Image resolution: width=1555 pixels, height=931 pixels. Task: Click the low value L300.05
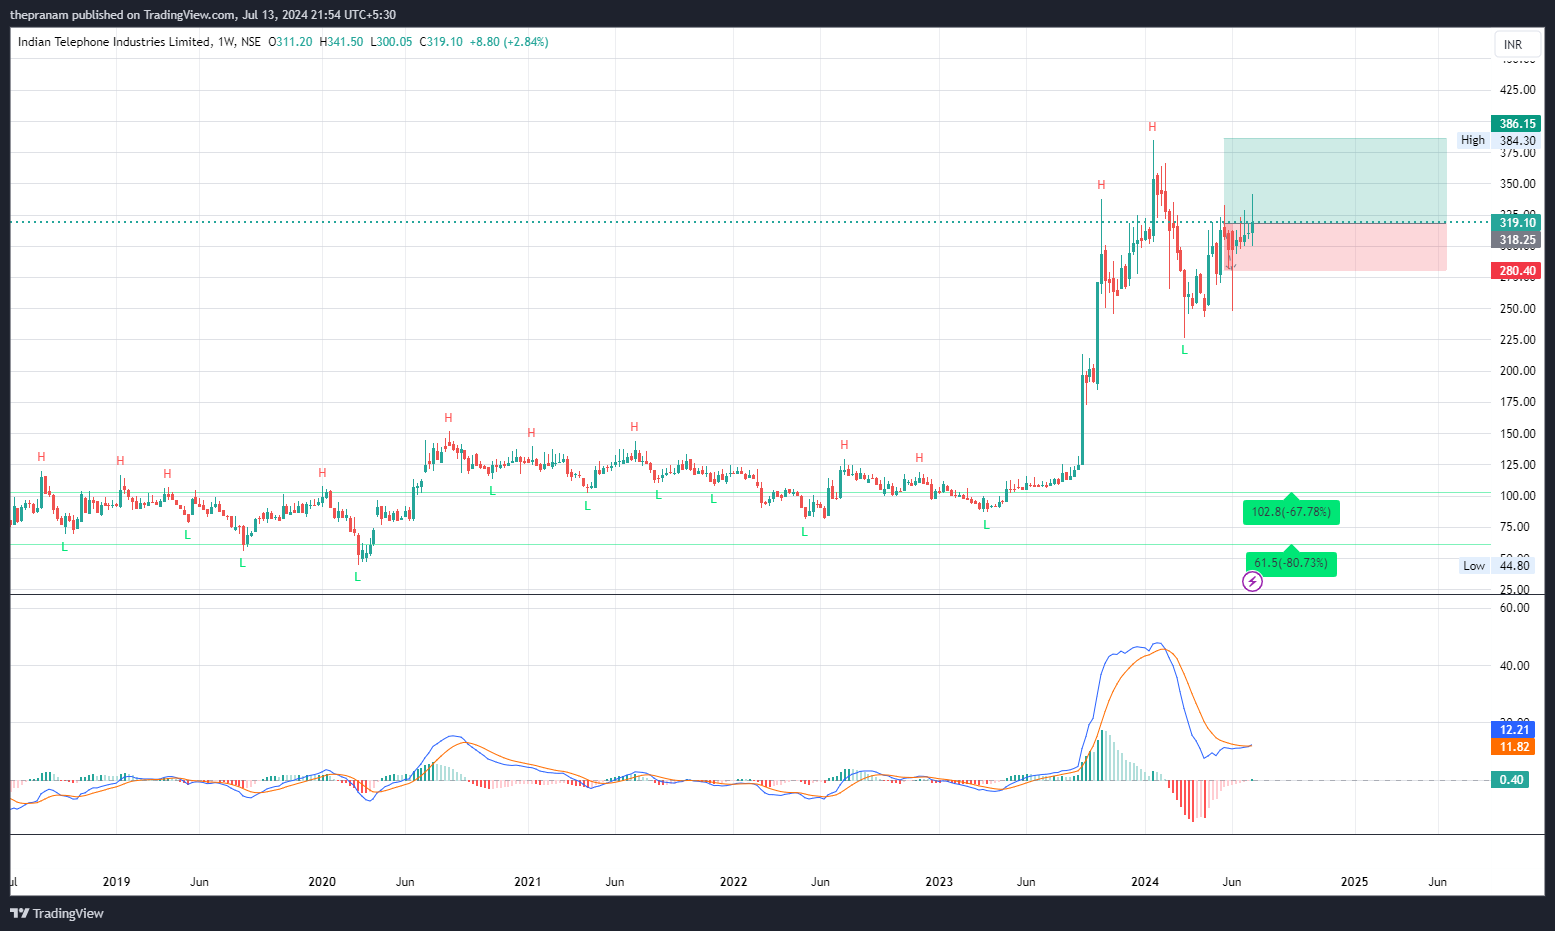(x=392, y=42)
